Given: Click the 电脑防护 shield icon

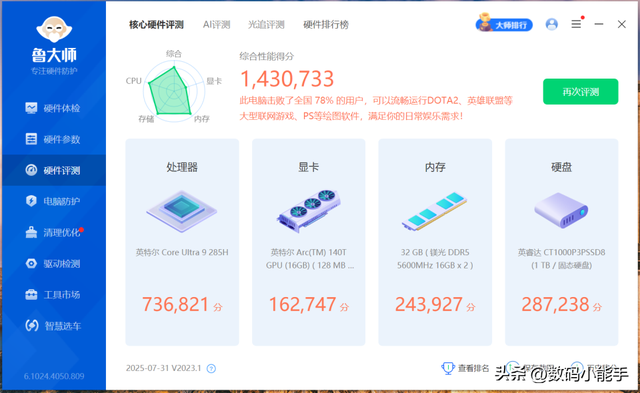Looking at the screenshot, I should [x=31, y=201].
